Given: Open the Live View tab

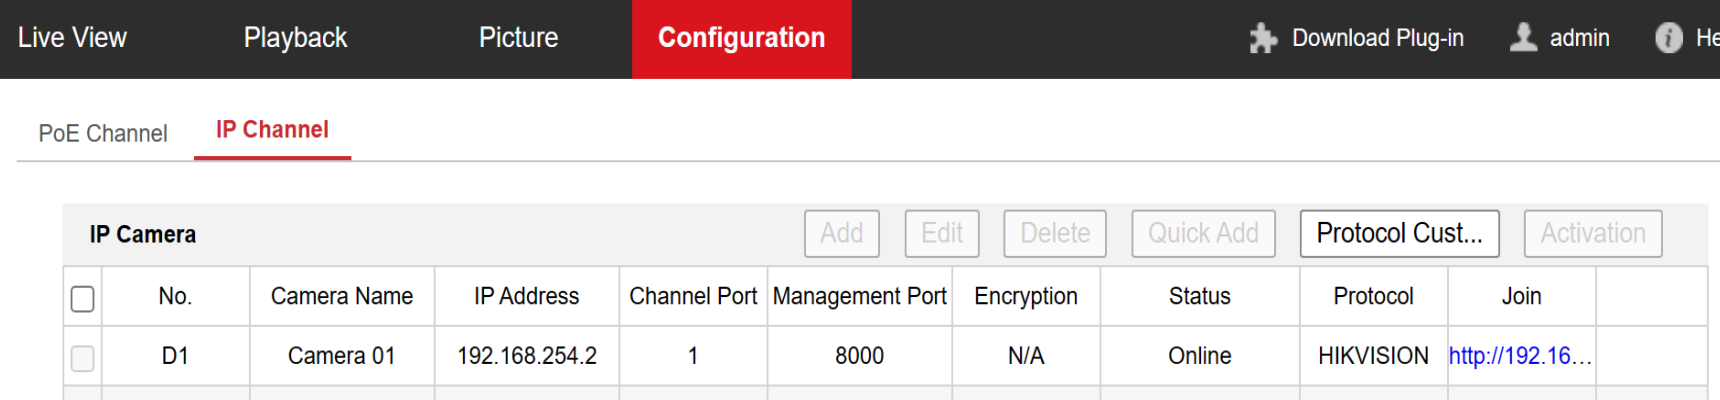Looking at the screenshot, I should point(72,38).
